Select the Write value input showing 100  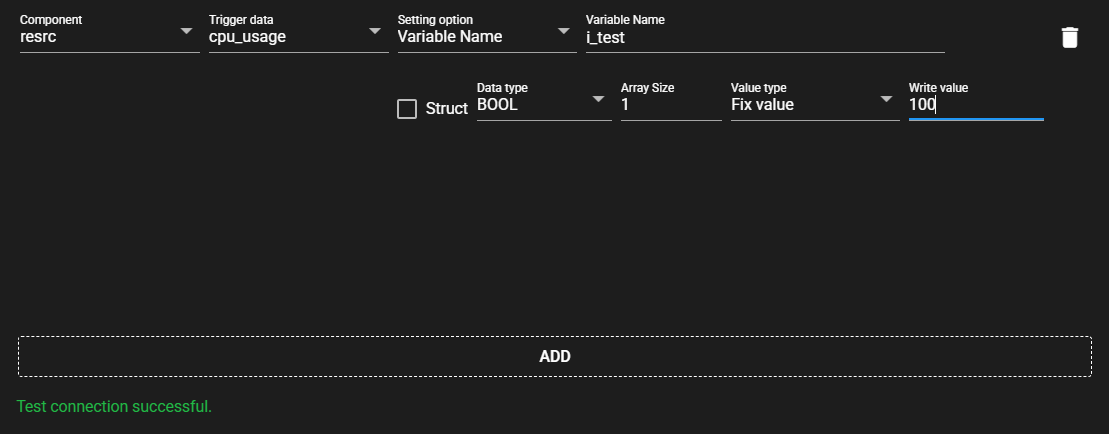coord(975,105)
